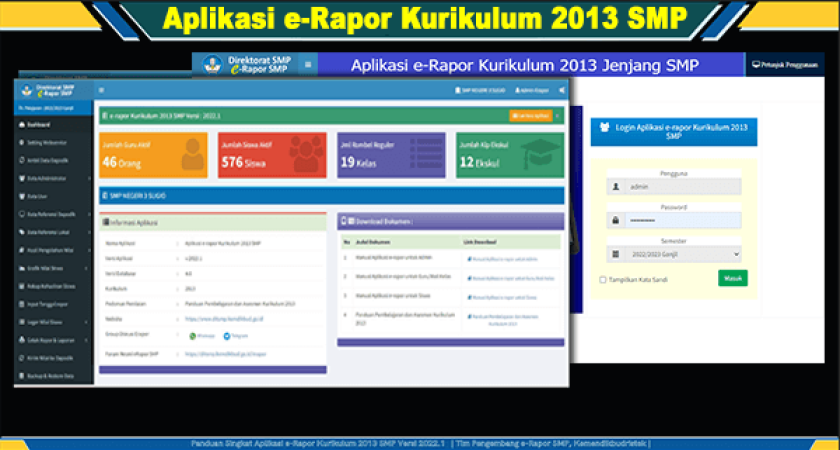
Task: Open Dashboard in the sidebar menu
Action: (40, 125)
